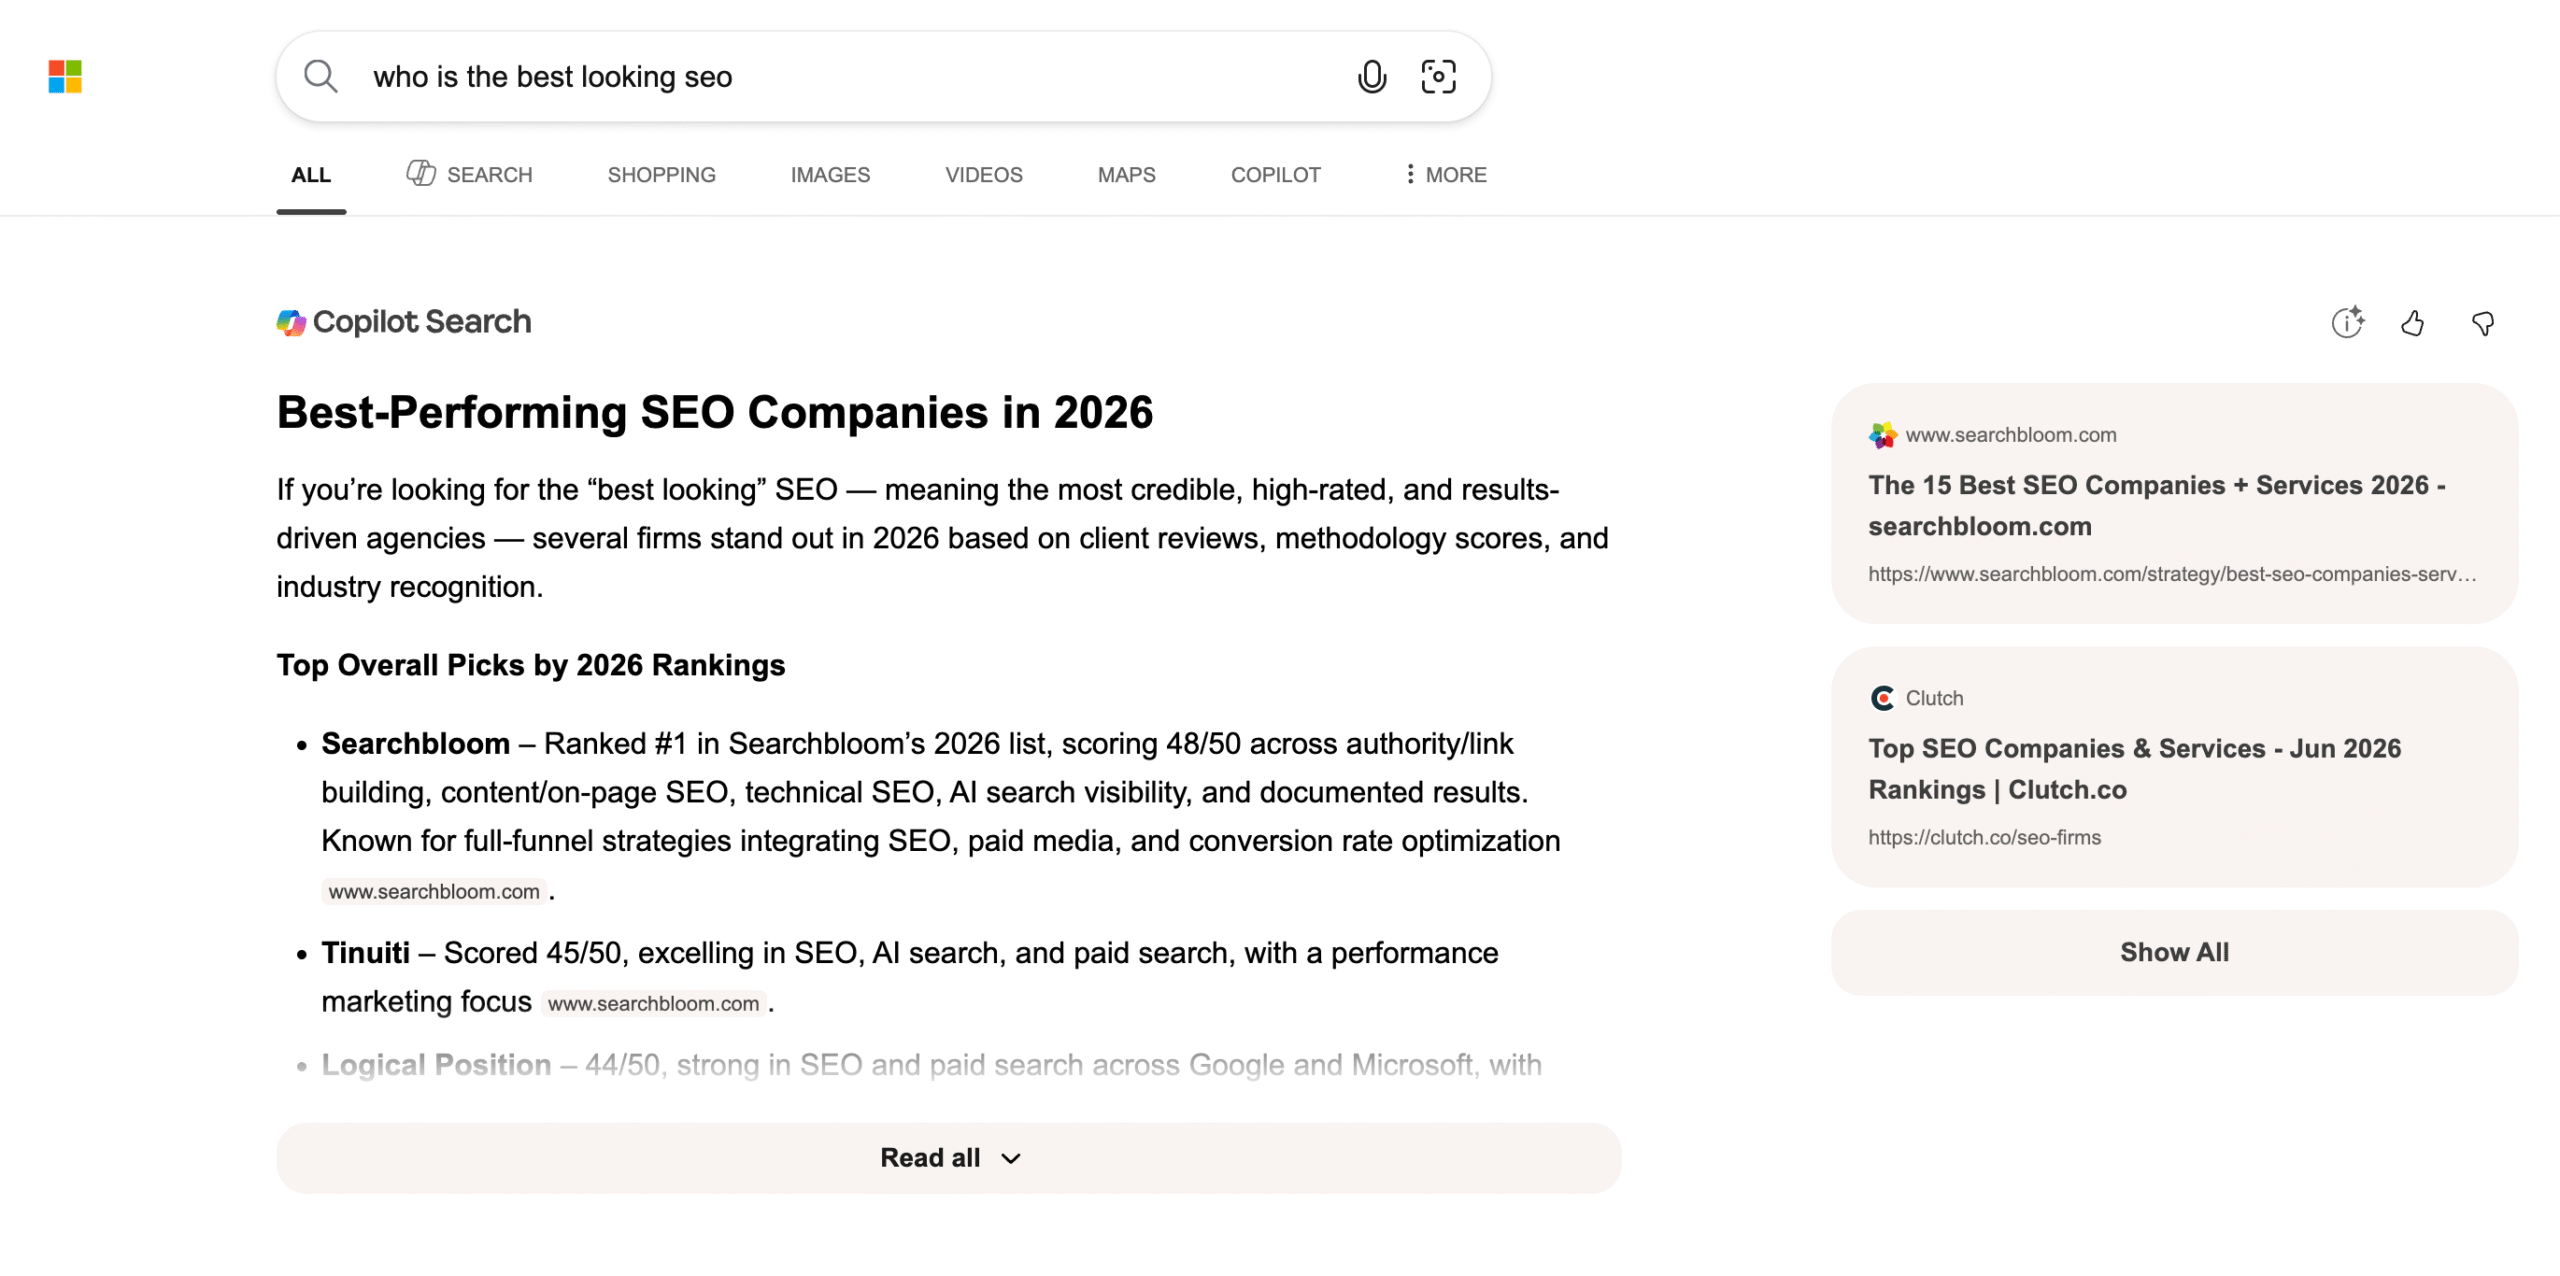Click the magnifier search icon

click(x=320, y=76)
